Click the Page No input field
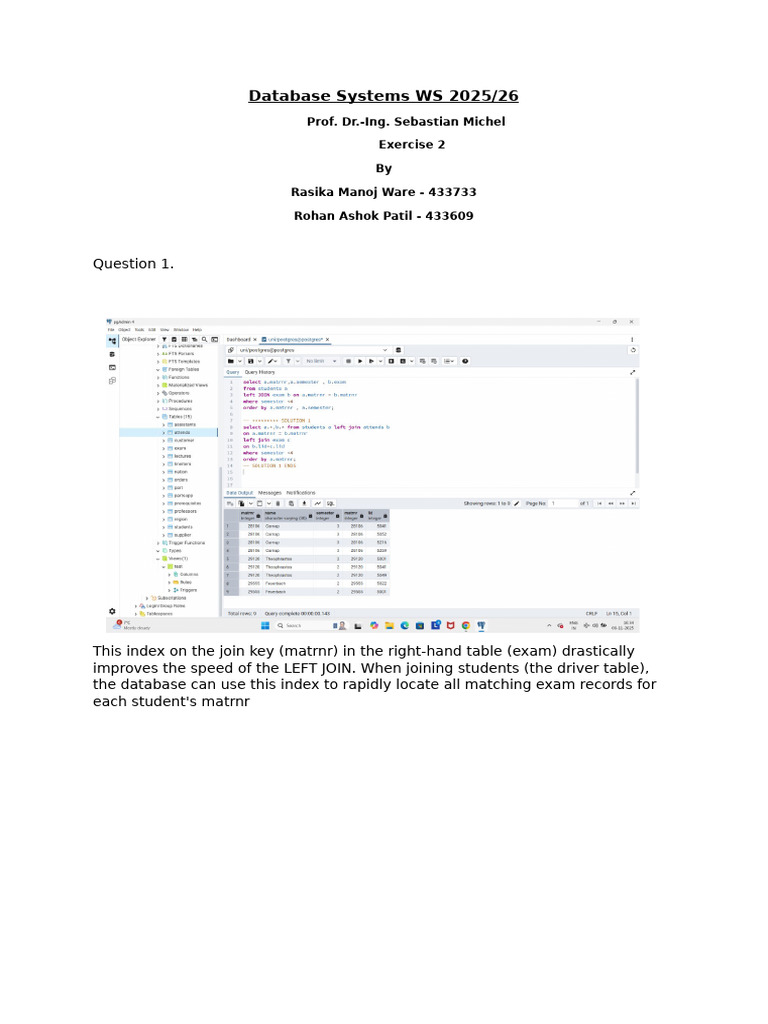768x1024 pixels. [x=562, y=504]
